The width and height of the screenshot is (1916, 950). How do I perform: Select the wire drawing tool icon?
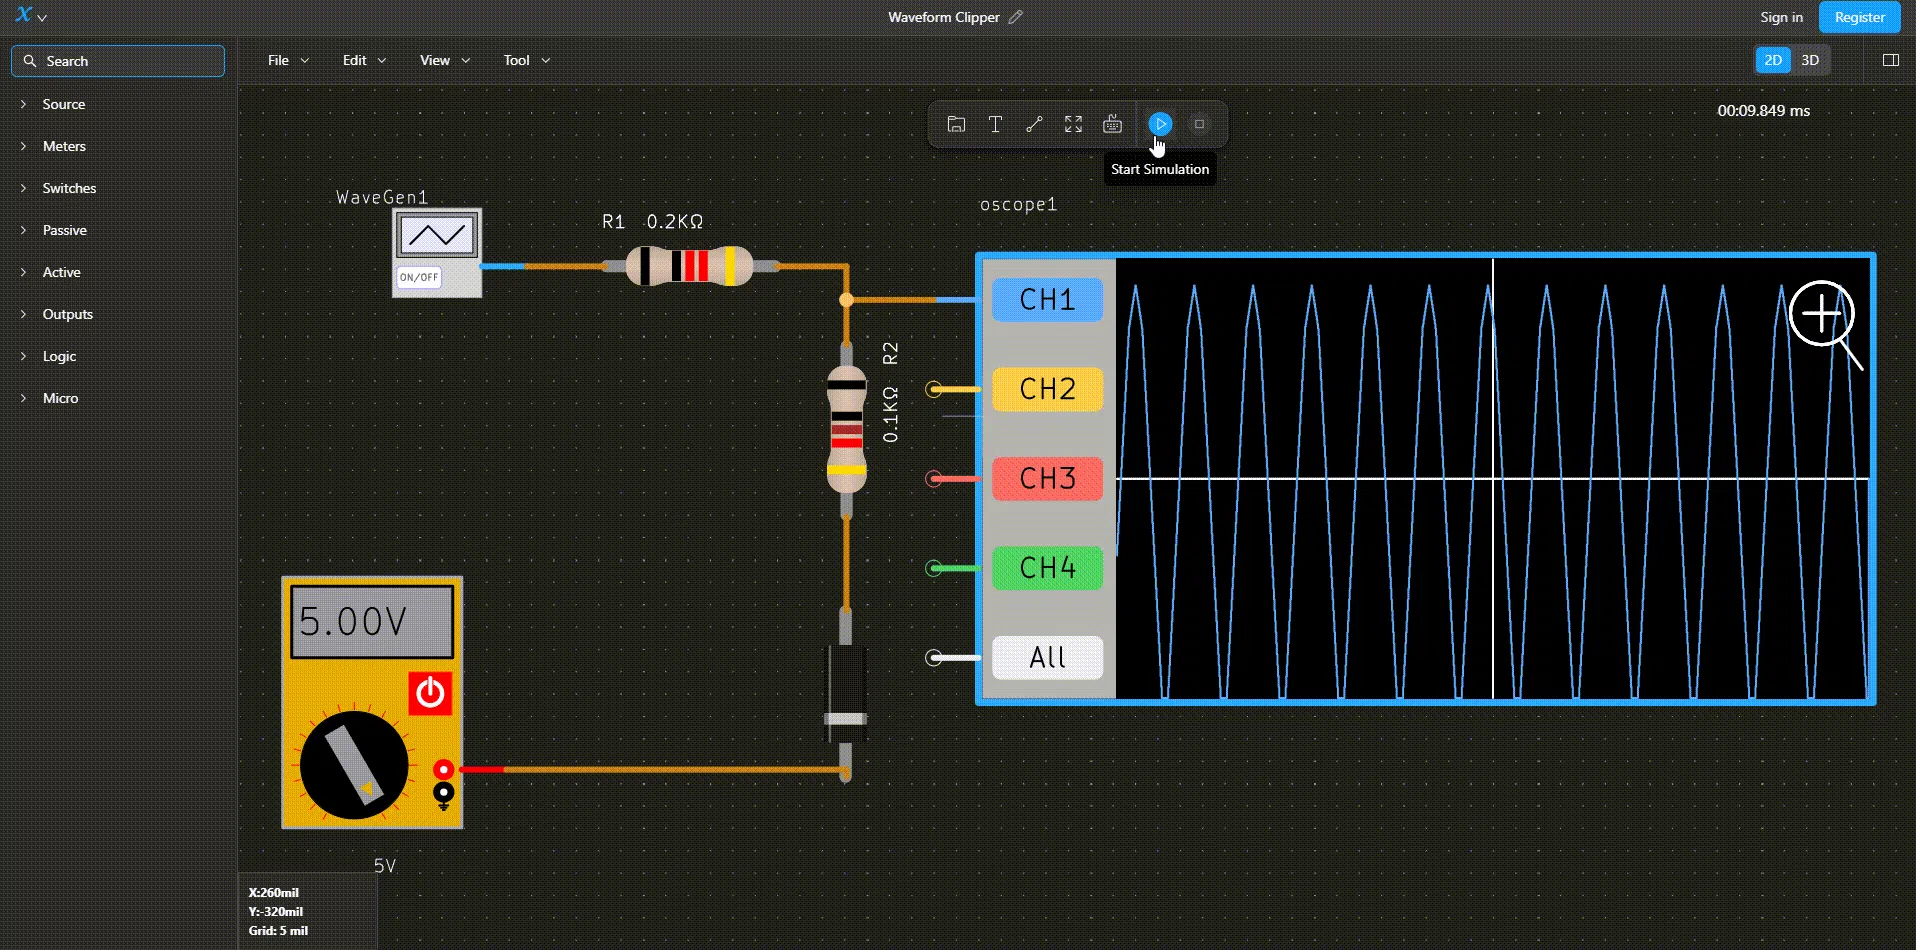pos(1034,124)
